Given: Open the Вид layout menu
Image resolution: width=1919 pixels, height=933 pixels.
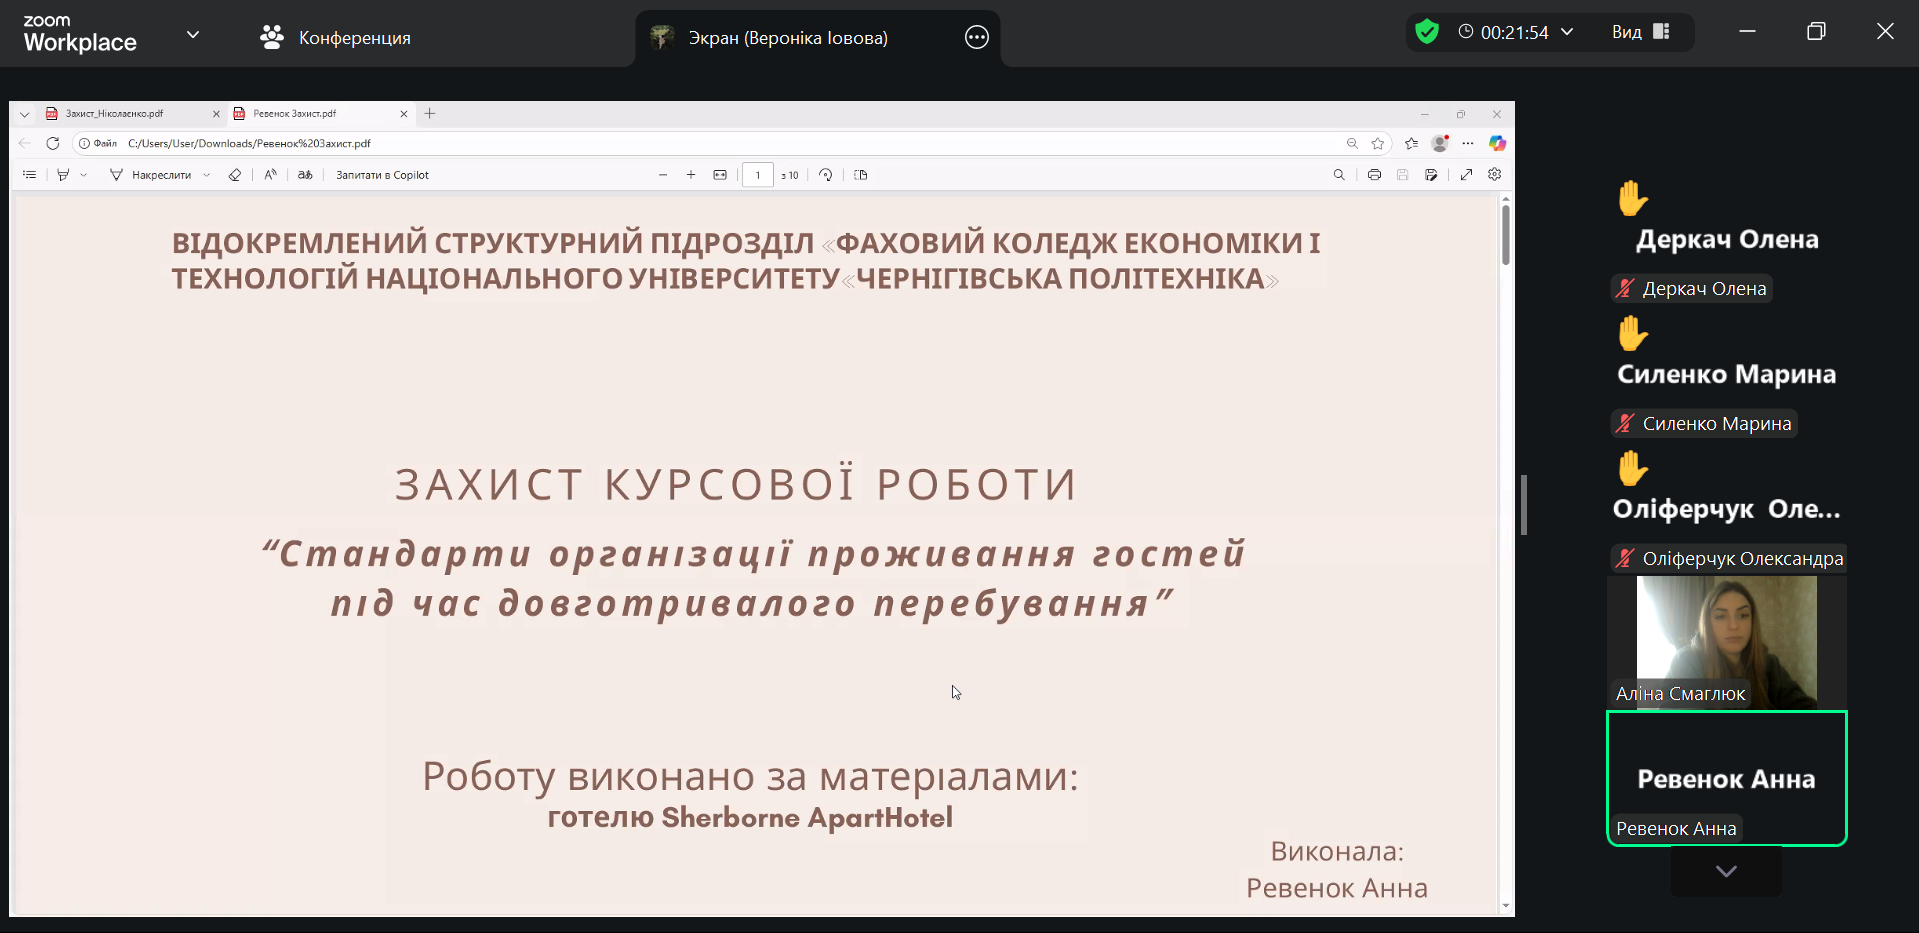Looking at the screenshot, I should click(1640, 32).
